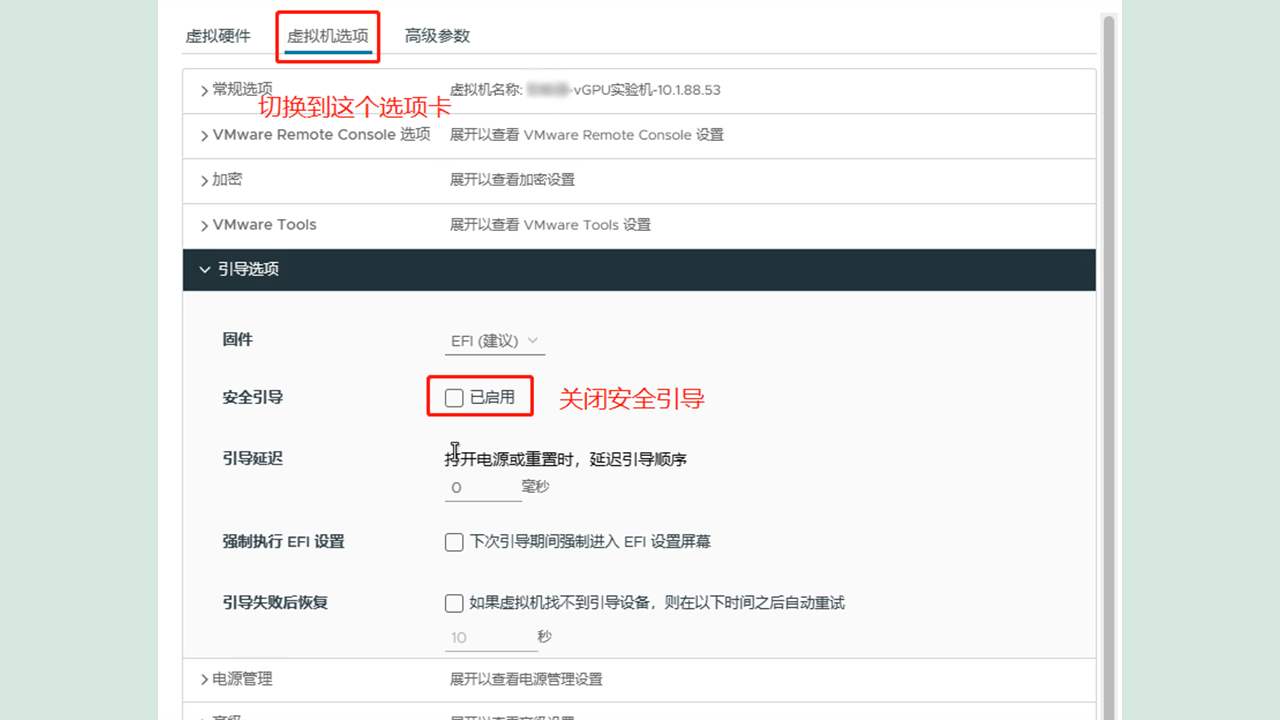Check 下次引导期间强制进入 EFI 设置屏幕 checkbox
1280x720 pixels.
pyautogui.click(x=454, y=542)
